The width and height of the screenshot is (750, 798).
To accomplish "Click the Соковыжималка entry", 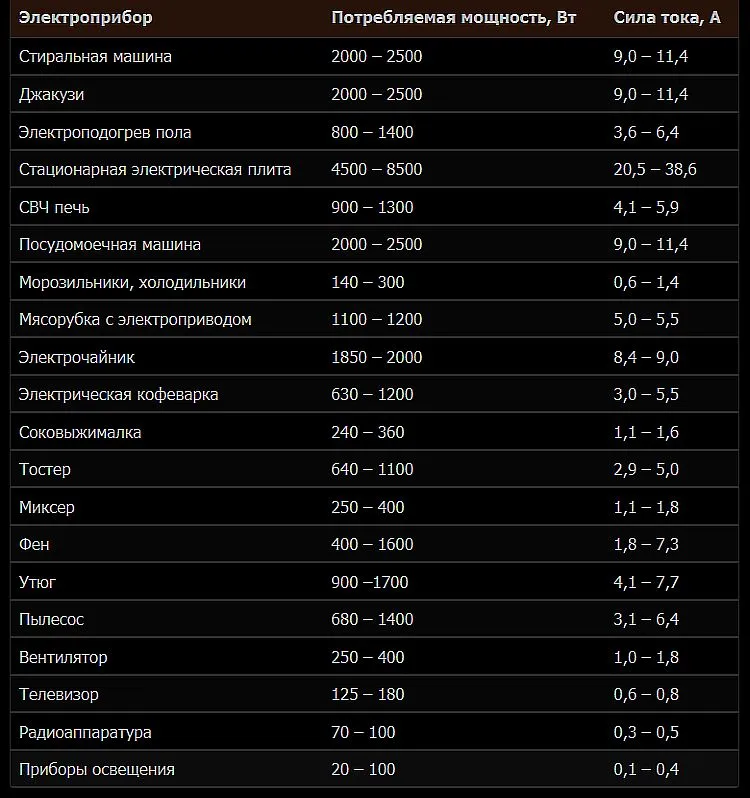I will click(x=80, y=432).
